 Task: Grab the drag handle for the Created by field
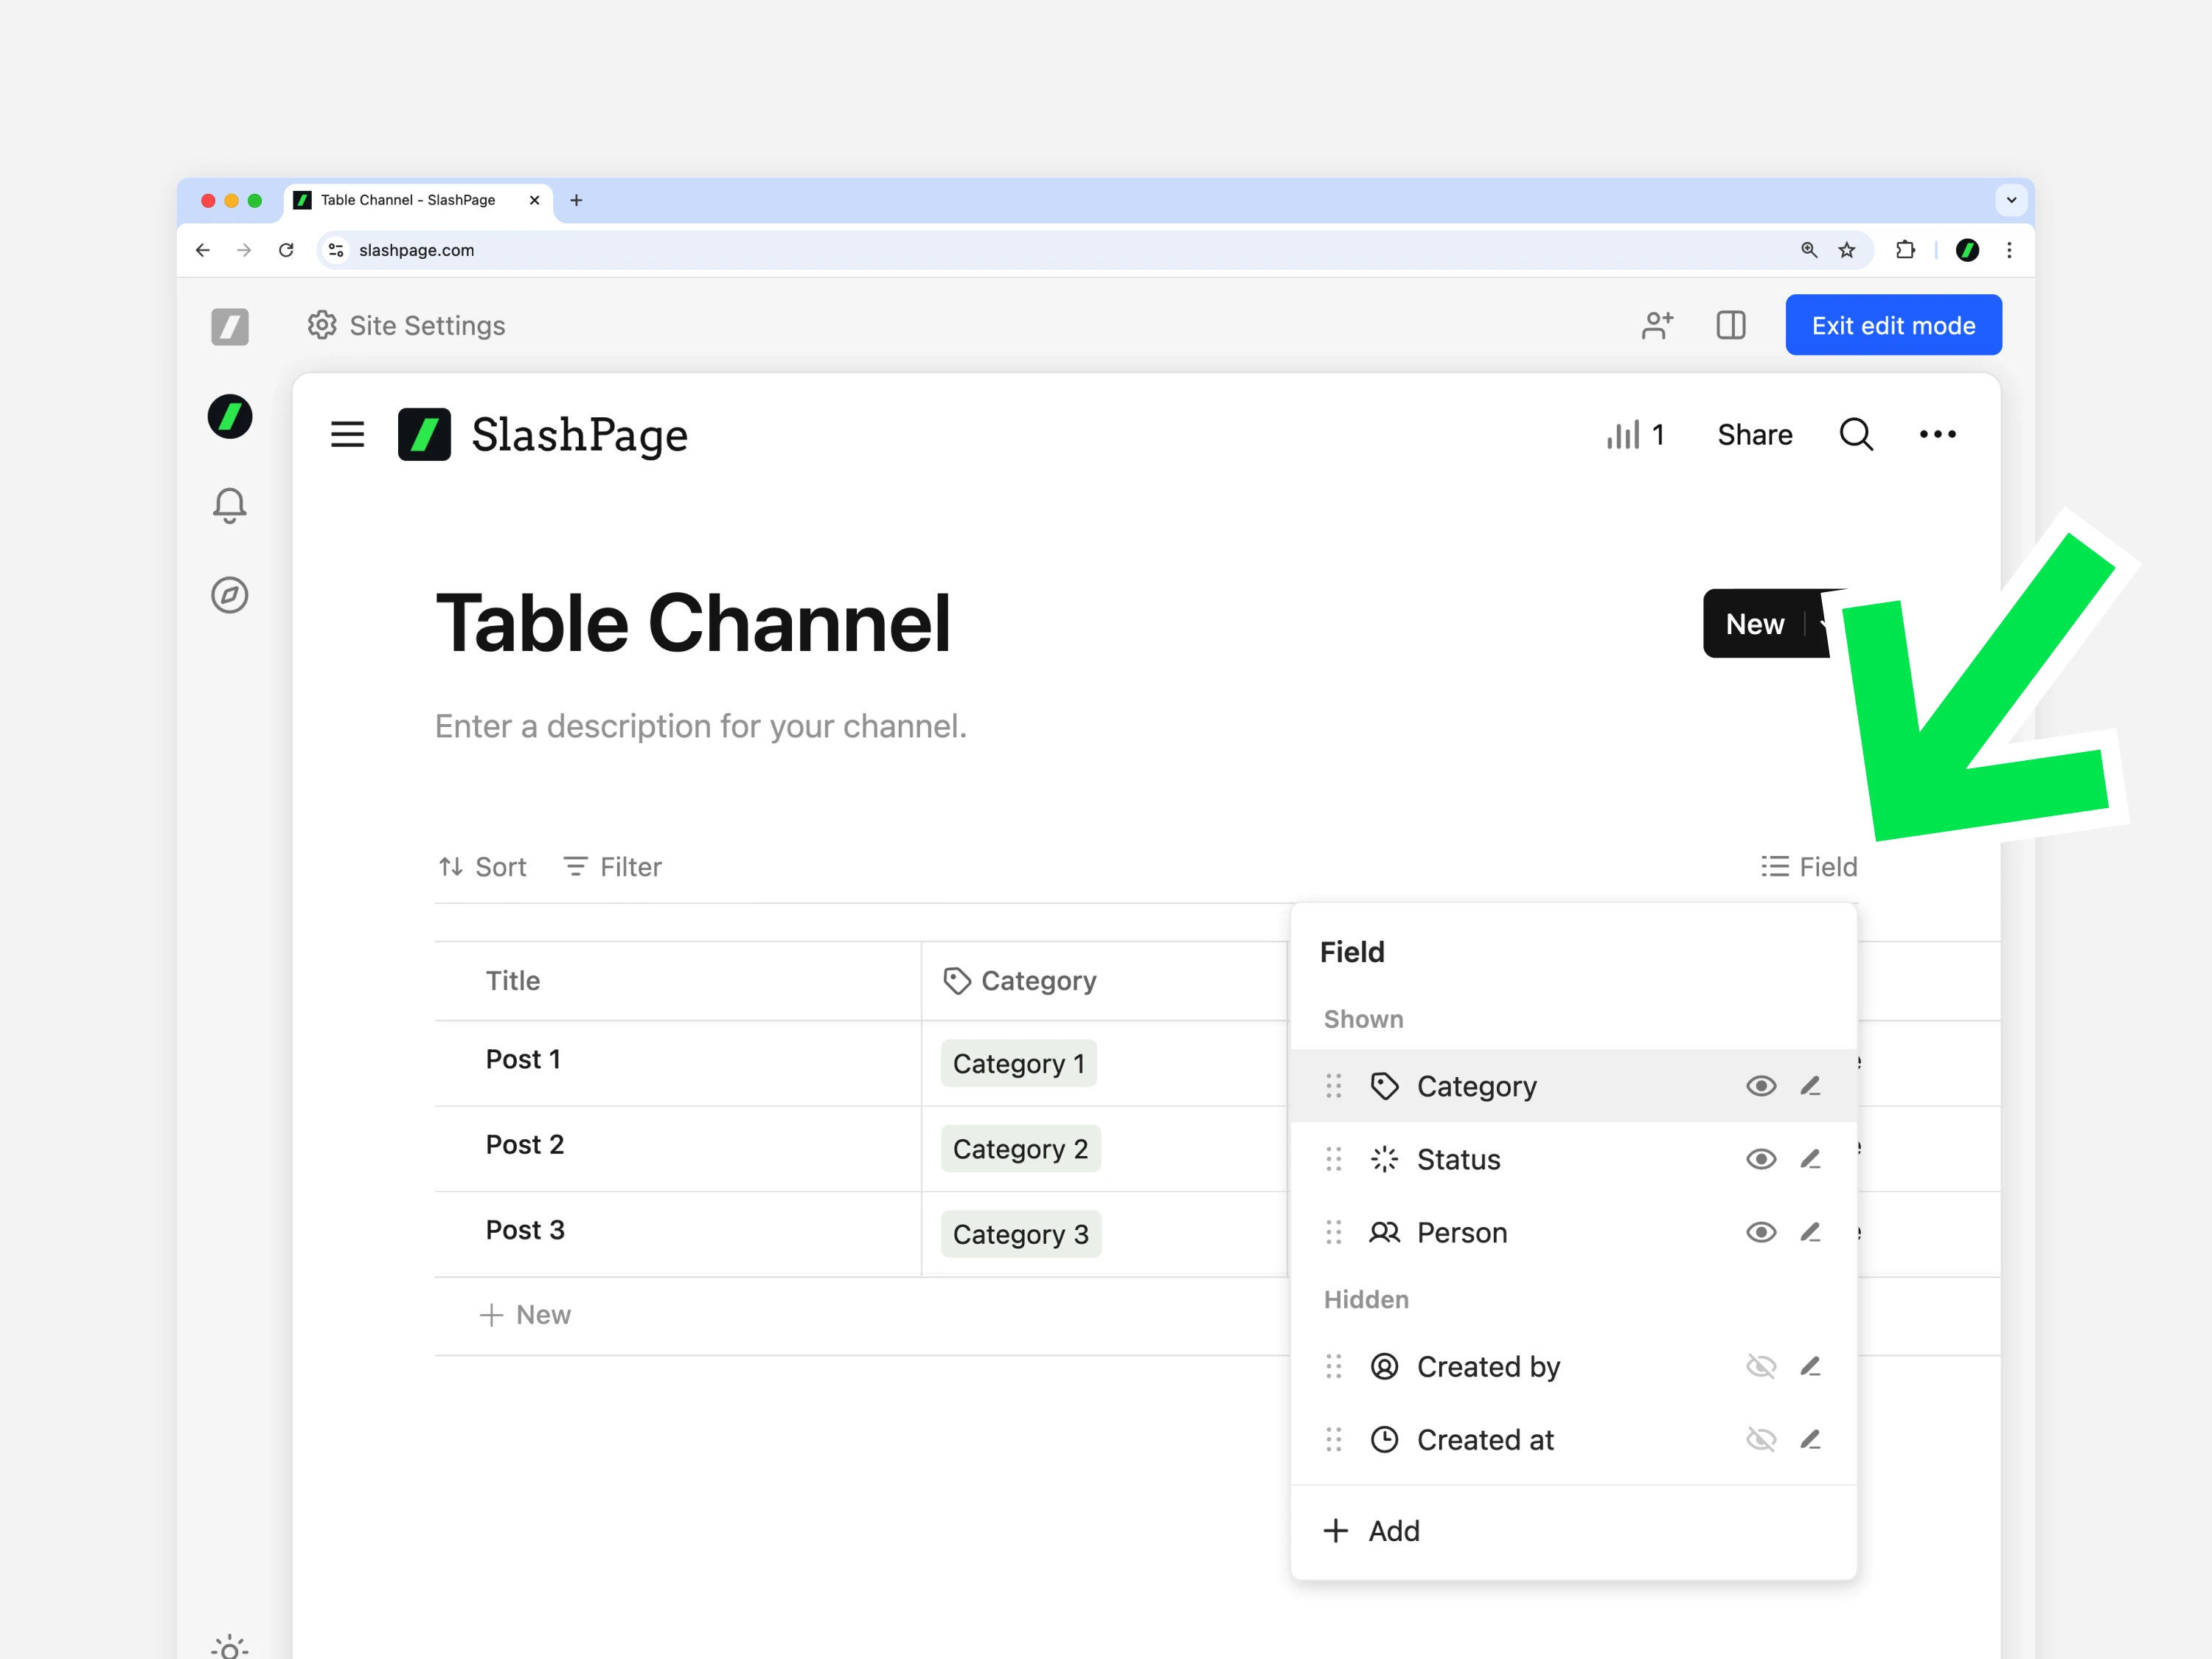pyautogui.click(x=1334, y=1366)
